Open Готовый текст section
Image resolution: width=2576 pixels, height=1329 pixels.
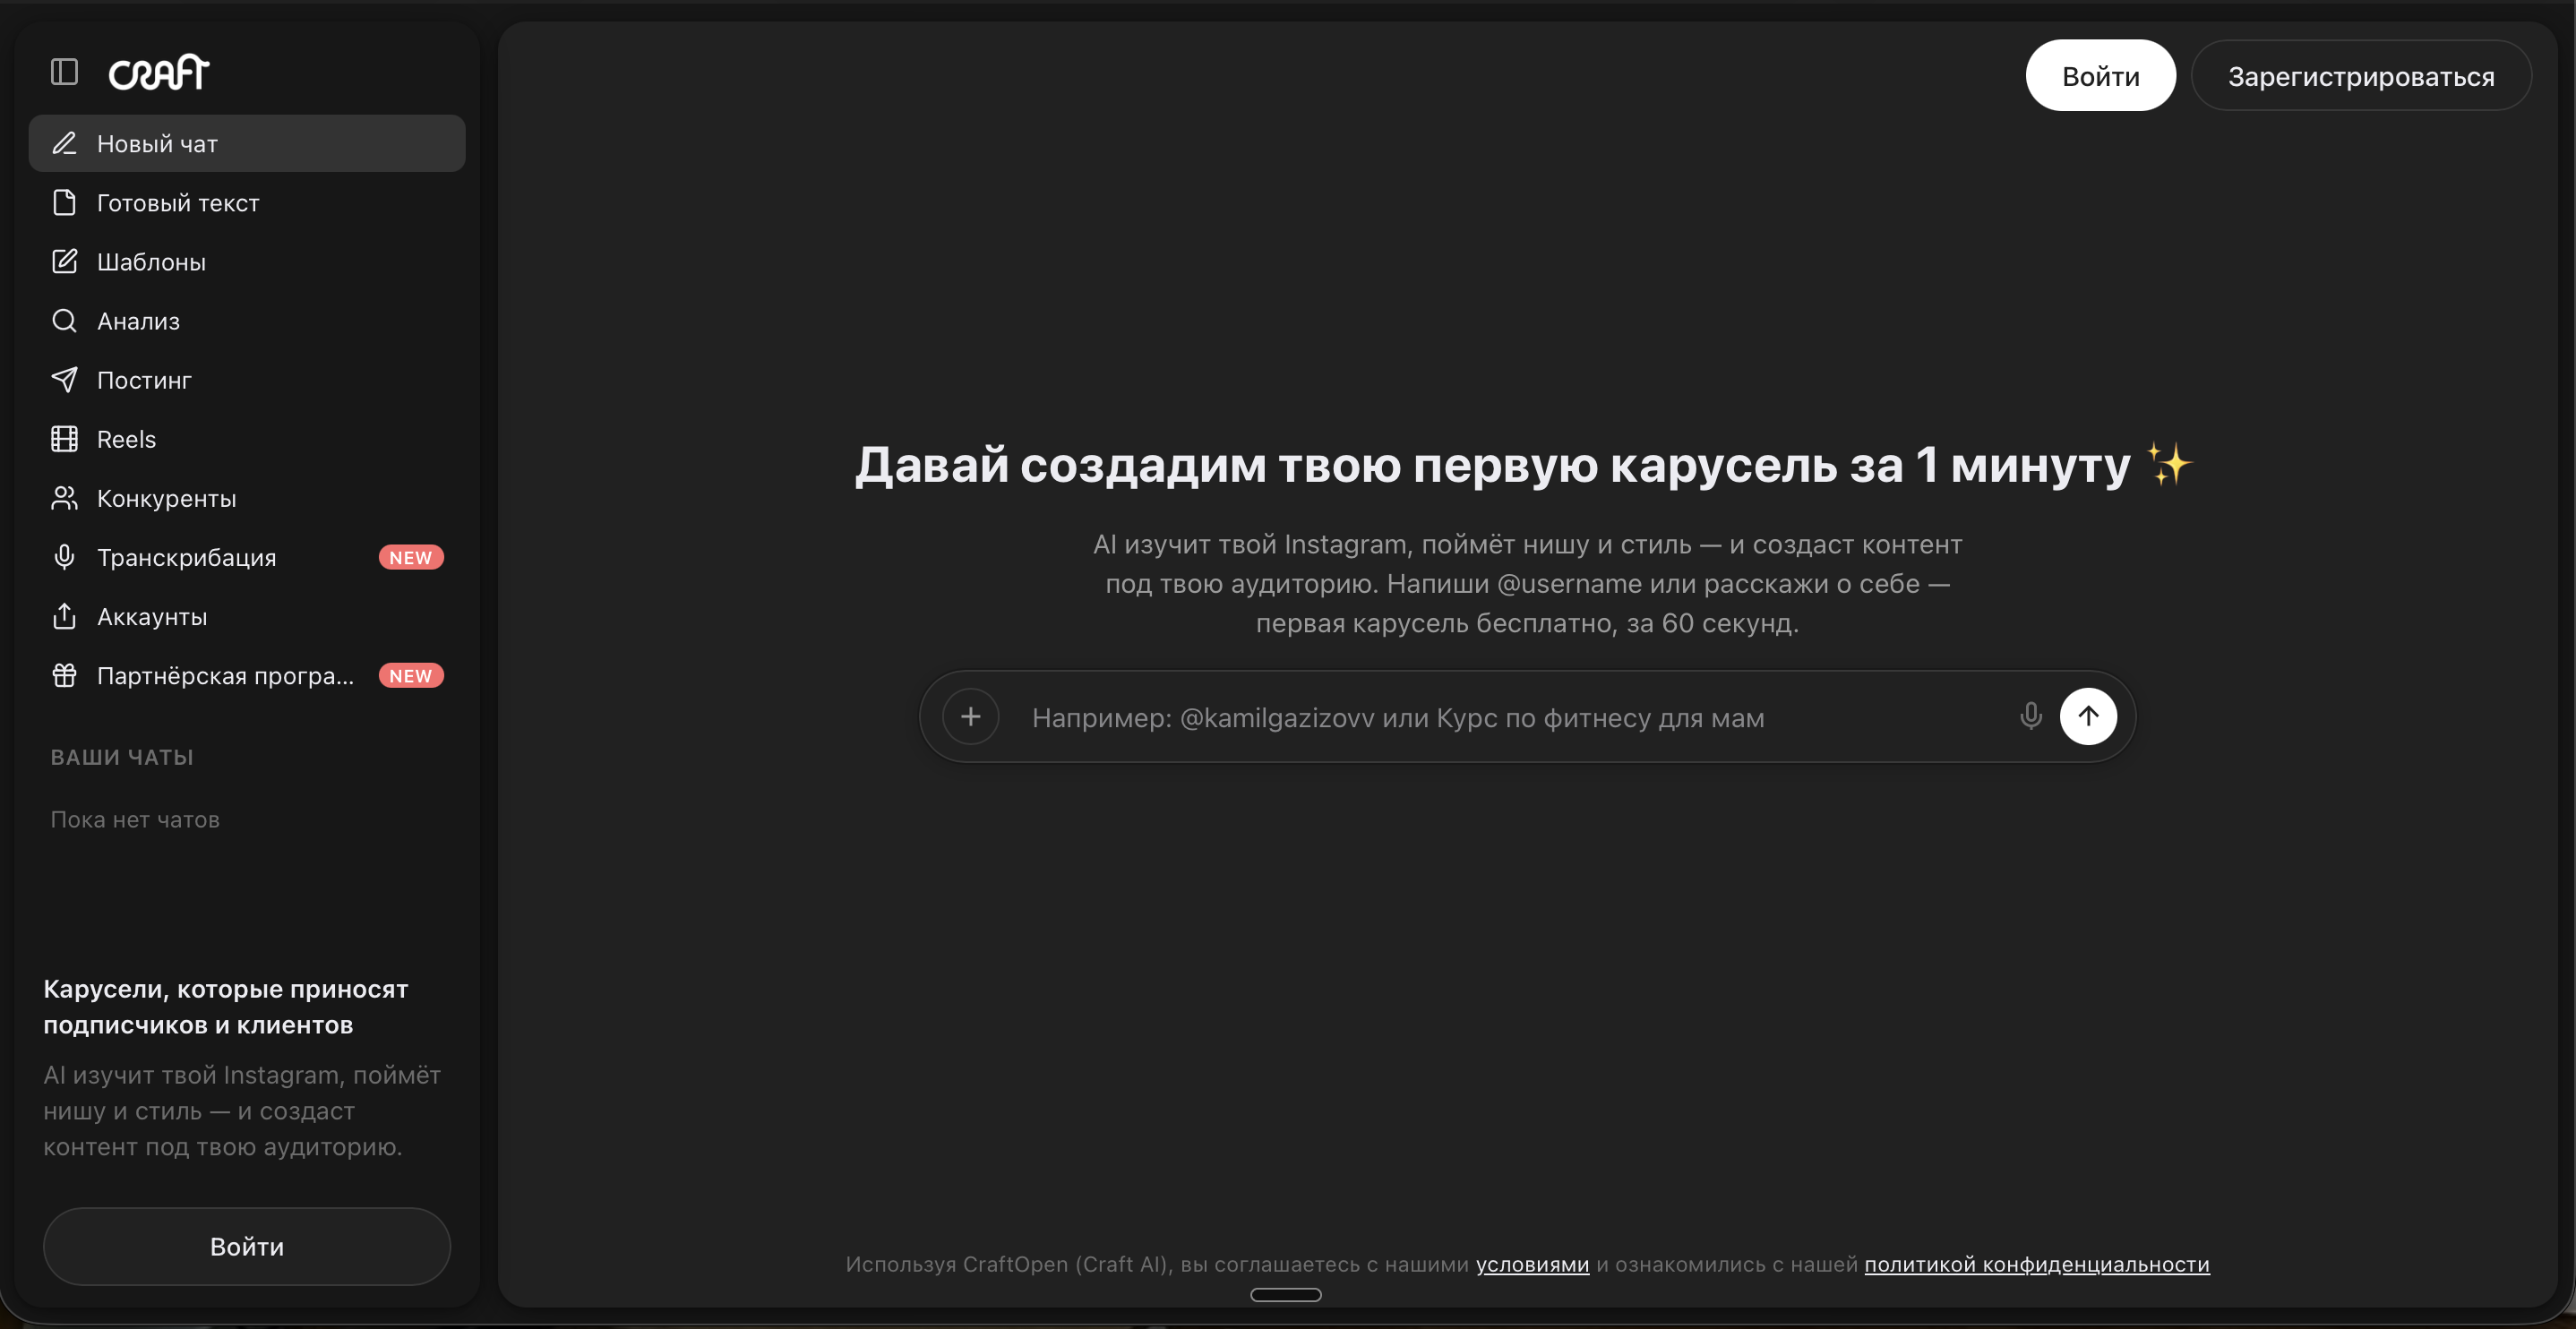point(247,202)
